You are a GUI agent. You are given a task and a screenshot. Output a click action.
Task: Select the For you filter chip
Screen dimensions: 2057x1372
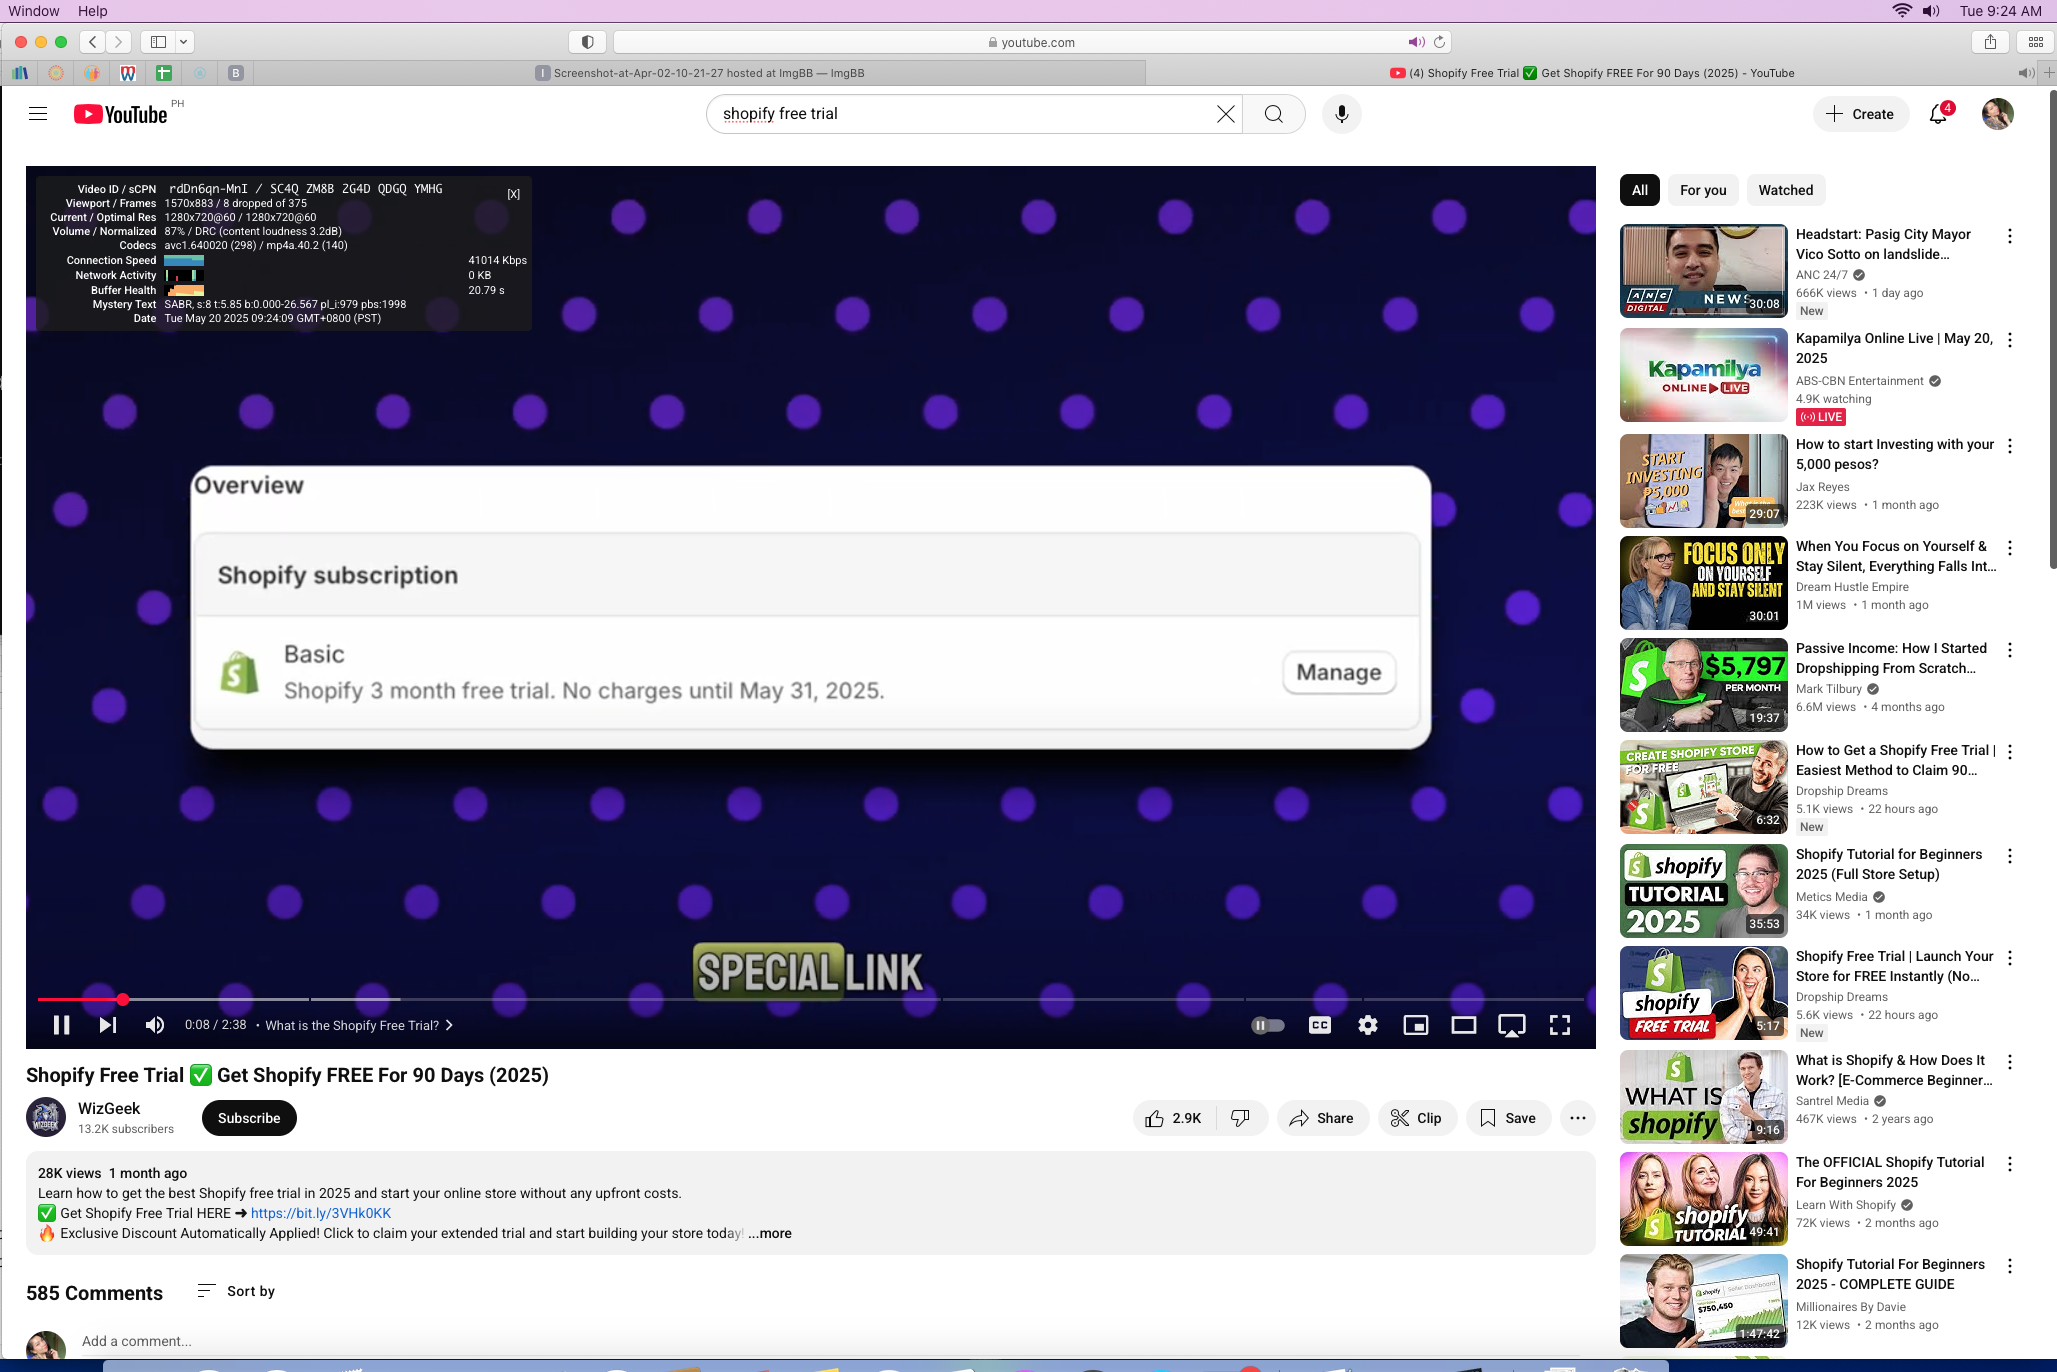(1703, 190)
